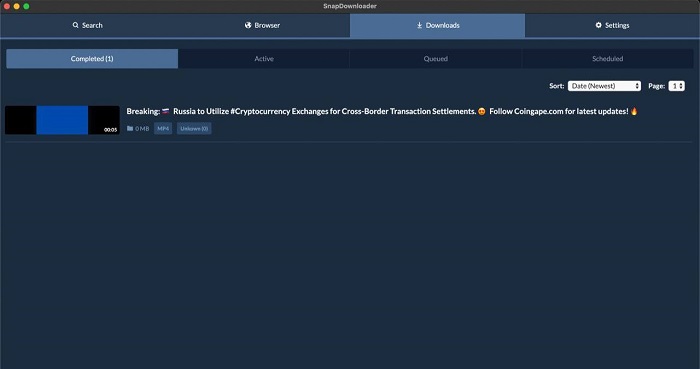Click the download arrow icon beside Downloads
Viewport: 700px width, 369px height.
pyautogui.click(x=419, y=25)
